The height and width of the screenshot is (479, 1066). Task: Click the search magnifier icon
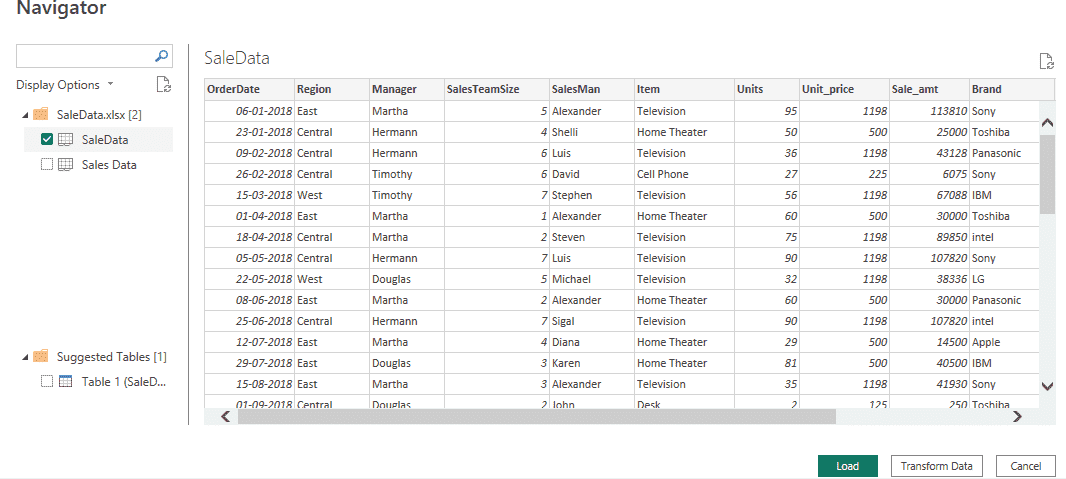pos(162,56)
